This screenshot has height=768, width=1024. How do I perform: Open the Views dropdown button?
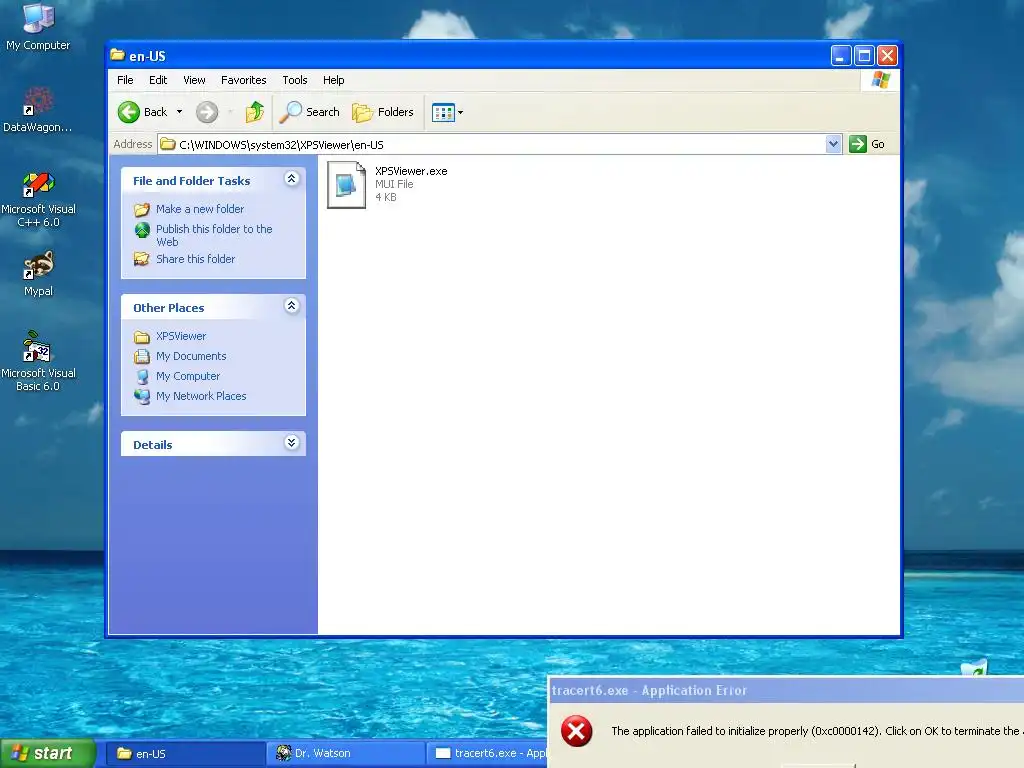click(447, 112)
